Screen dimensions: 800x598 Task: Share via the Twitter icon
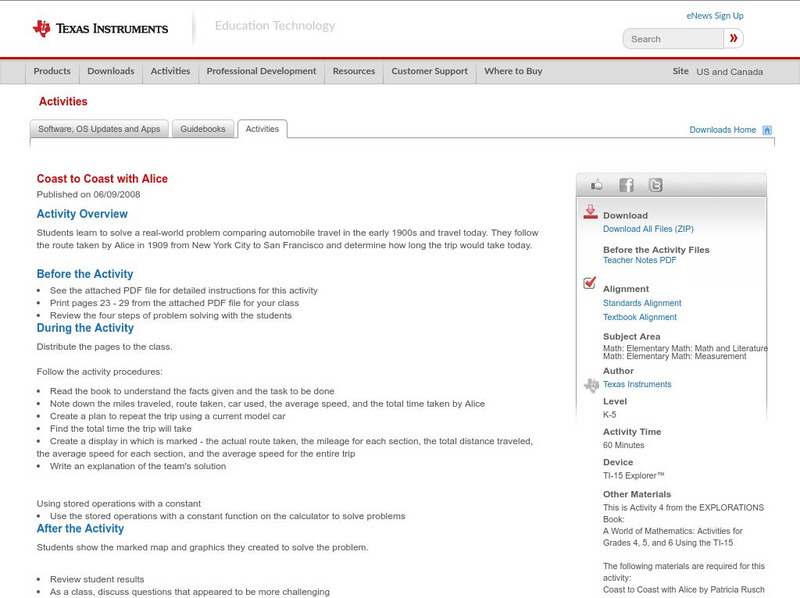(655, 185)
